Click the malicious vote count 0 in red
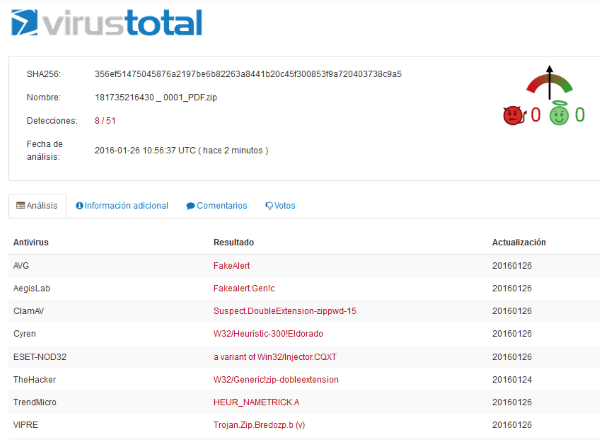Screen dimensions: 600x440 tap(535, 115)
